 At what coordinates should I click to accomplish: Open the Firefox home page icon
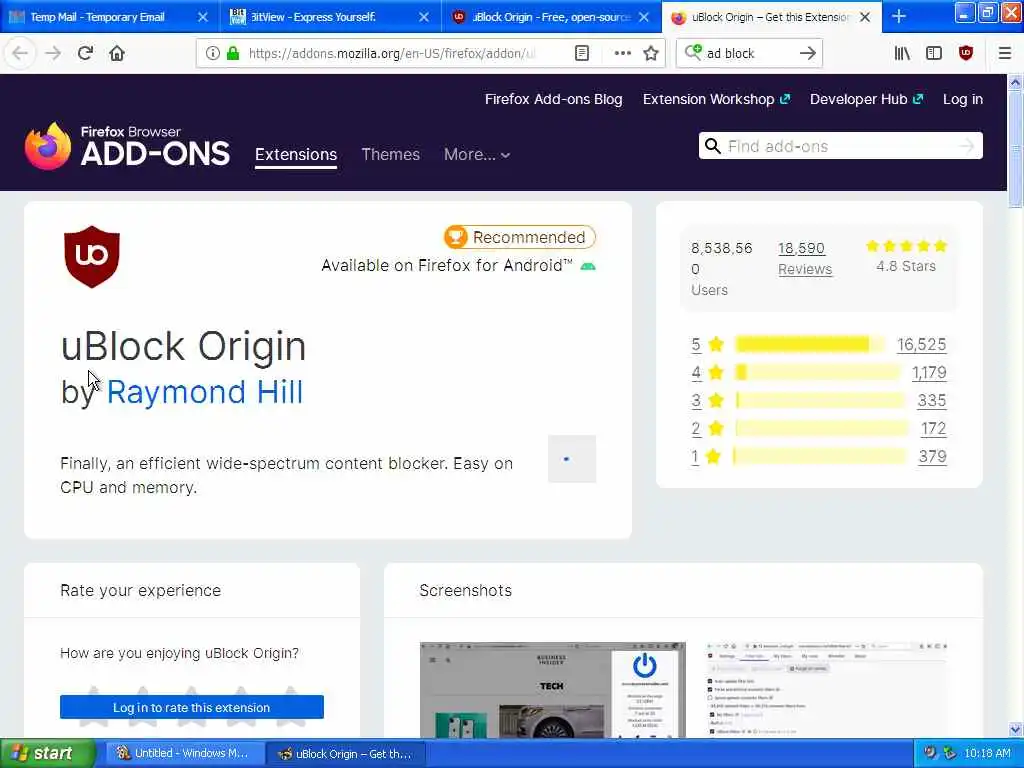tap(117, 53)
